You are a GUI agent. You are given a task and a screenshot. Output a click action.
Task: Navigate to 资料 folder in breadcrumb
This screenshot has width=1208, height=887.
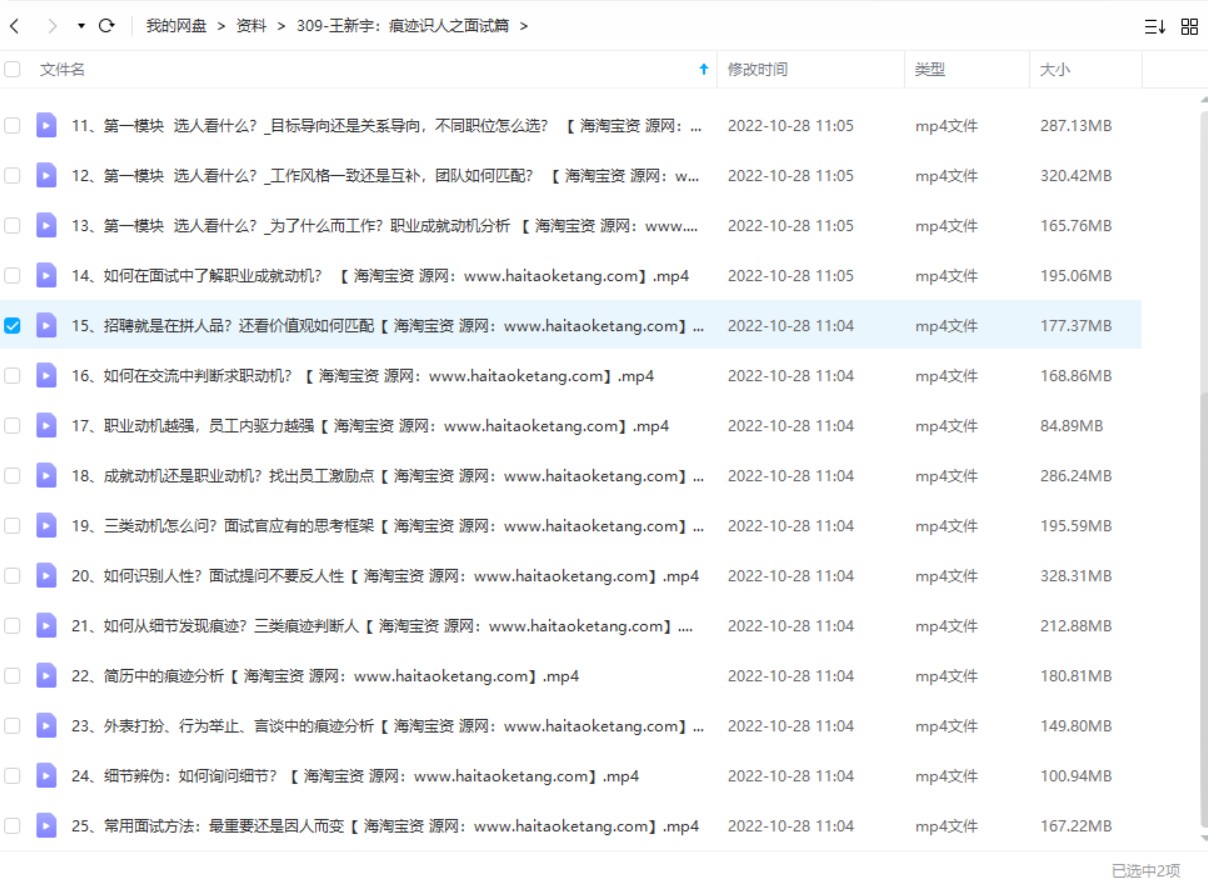(251, 26)
